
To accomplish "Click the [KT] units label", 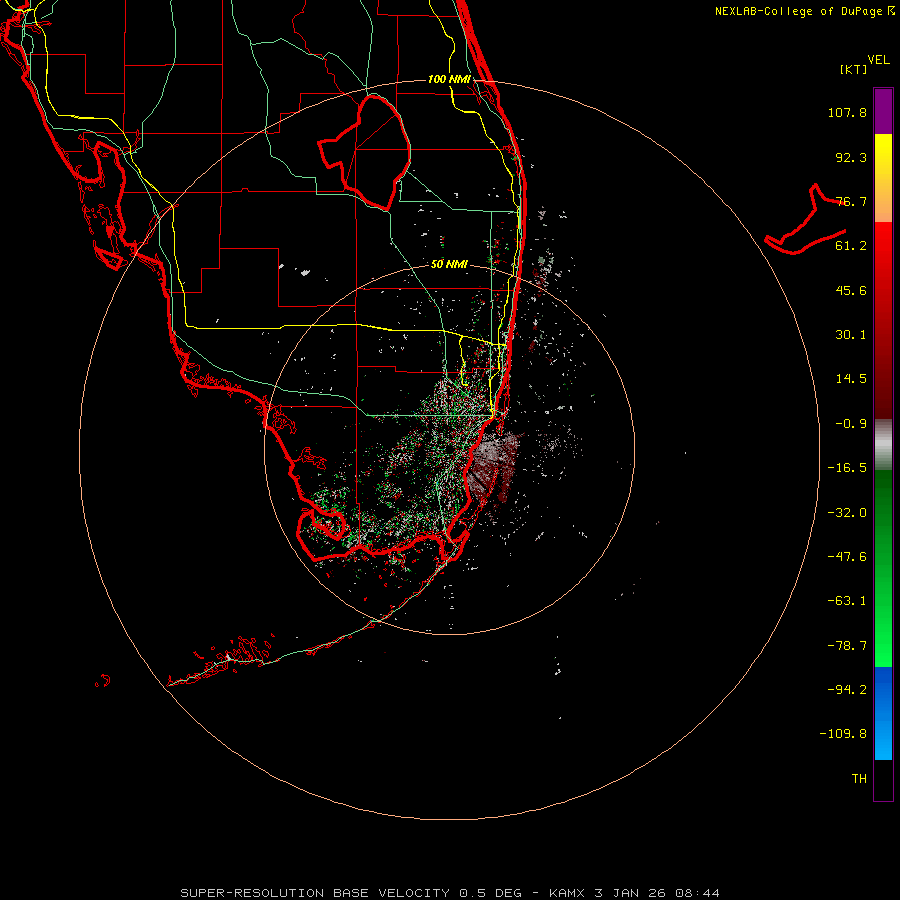I will pyautogui.click(x=854, y=69).
